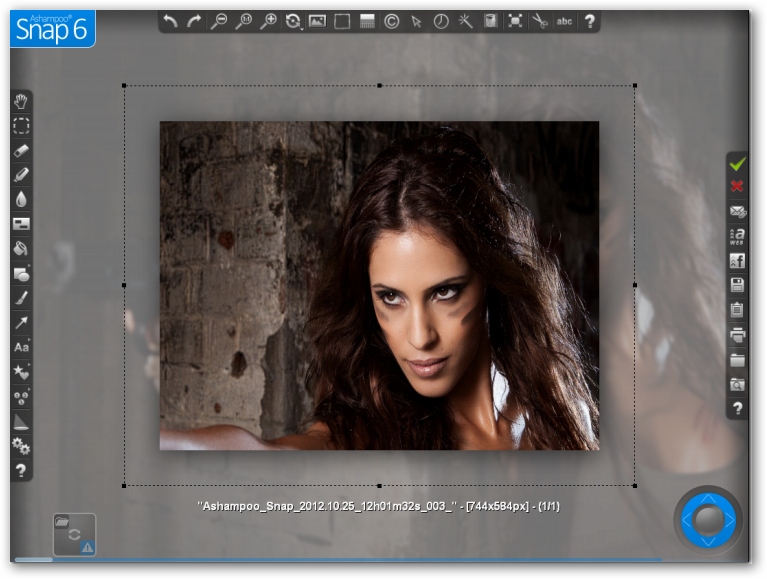
Task: Open the rotate image dropdown
Action: 293,21
